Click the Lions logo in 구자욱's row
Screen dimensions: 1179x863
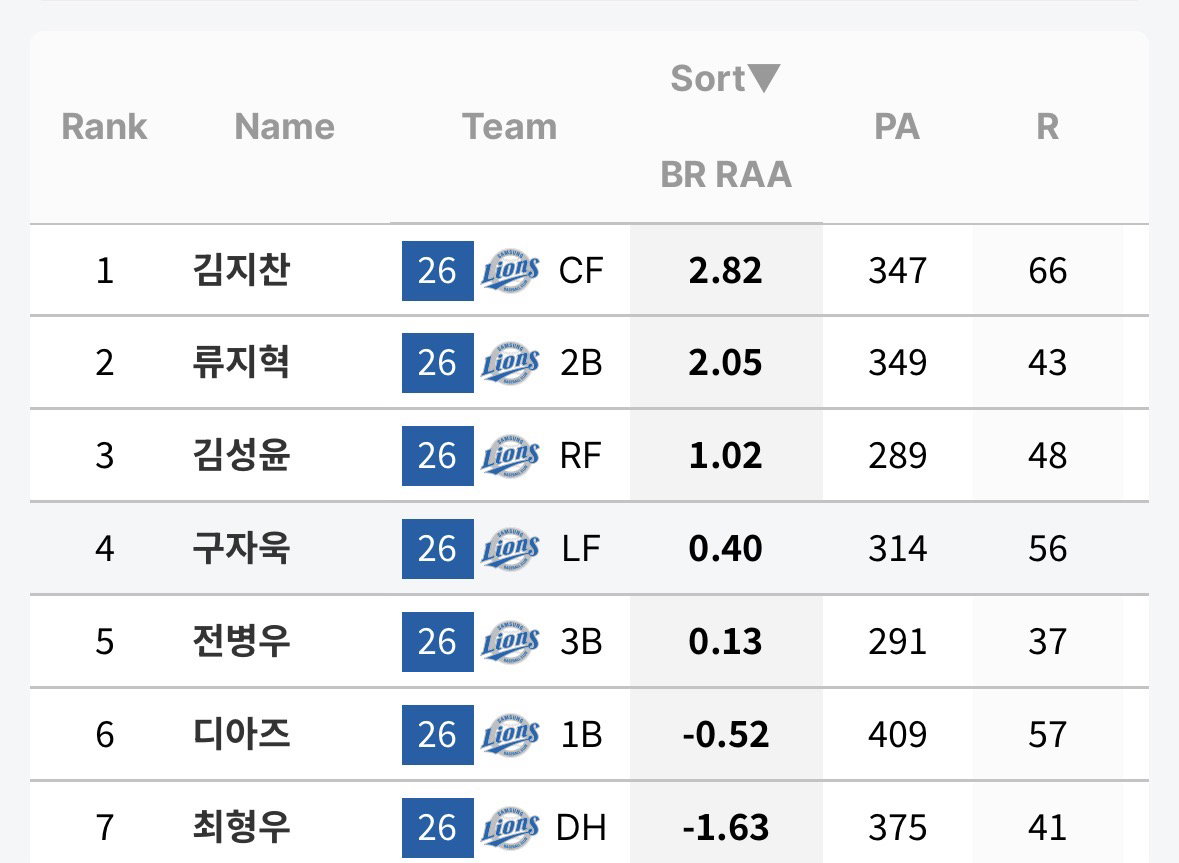click(x=510, y=549)
